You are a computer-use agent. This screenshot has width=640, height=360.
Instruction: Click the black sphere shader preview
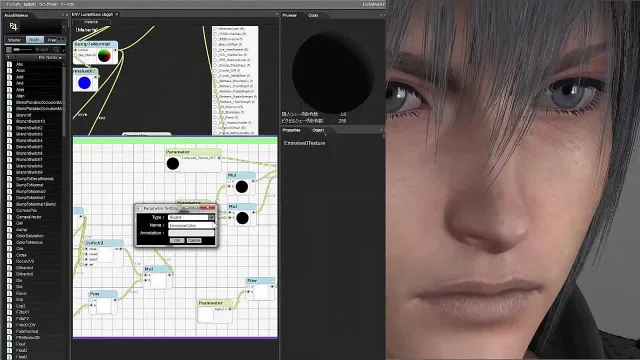(x=332, y=73)
